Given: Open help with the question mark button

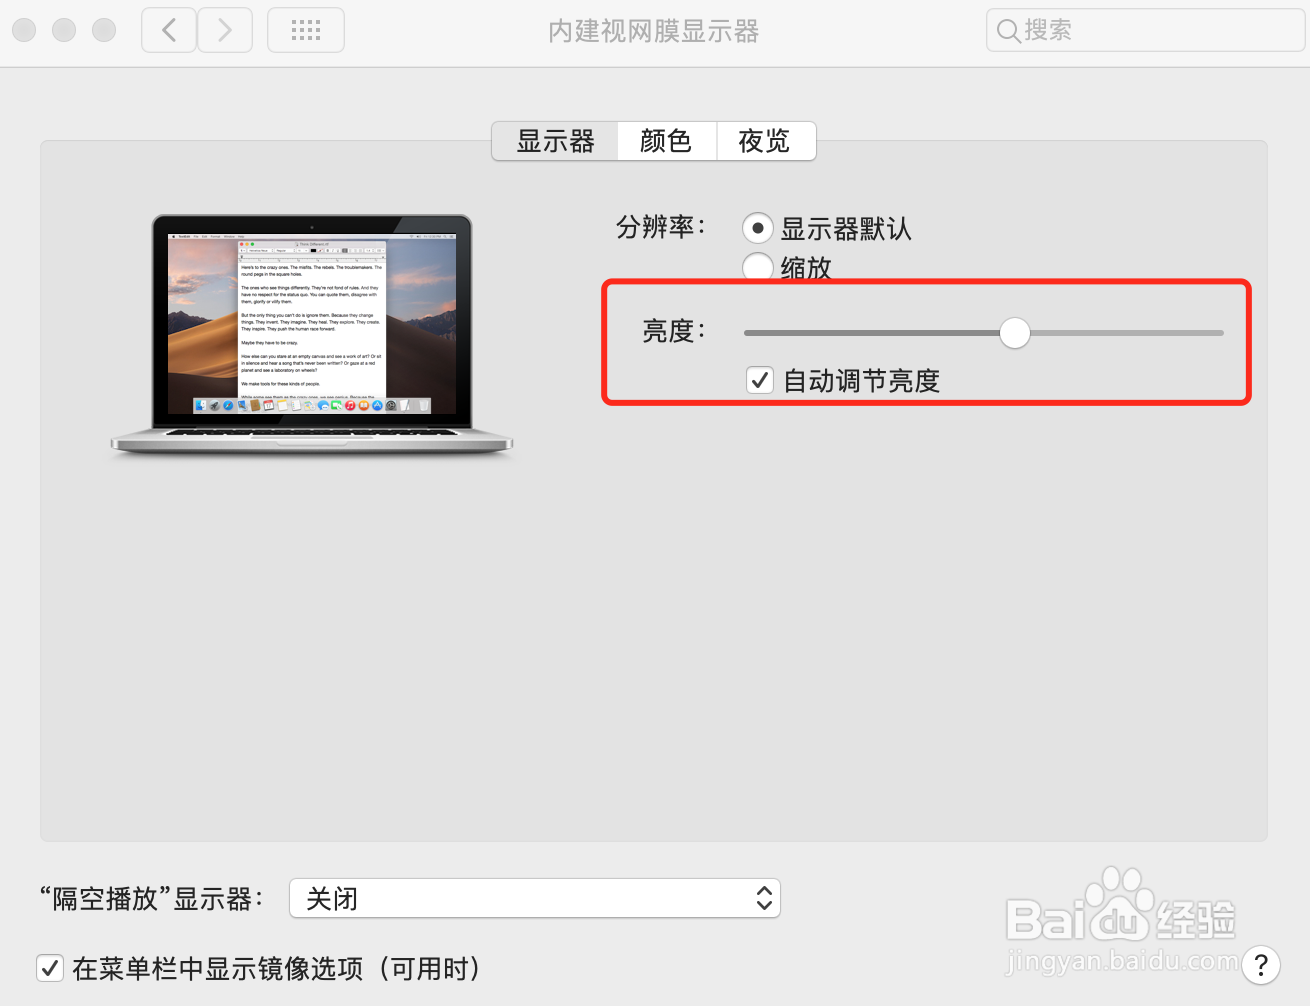Looking at the screenshot, I should 1261,965.
